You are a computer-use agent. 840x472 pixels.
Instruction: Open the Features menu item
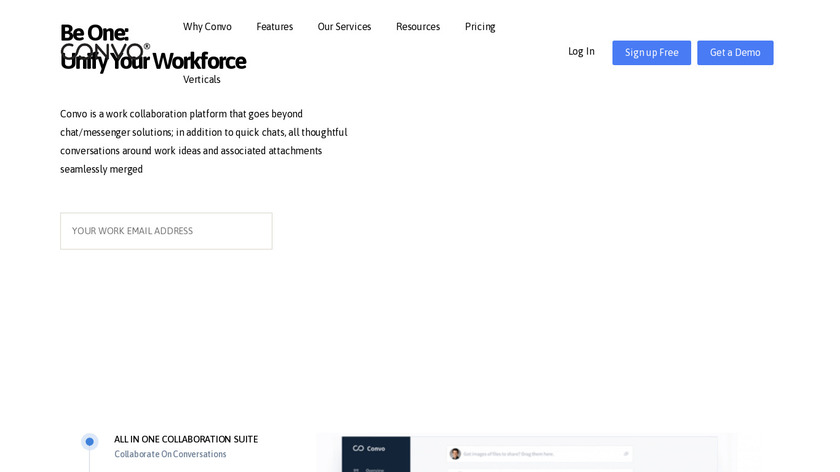point(274,27)
